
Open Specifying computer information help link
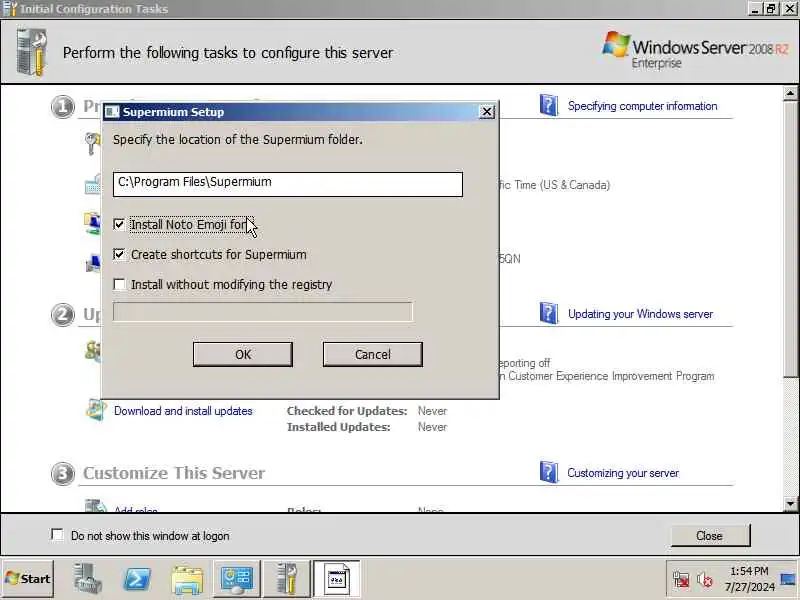642,106
